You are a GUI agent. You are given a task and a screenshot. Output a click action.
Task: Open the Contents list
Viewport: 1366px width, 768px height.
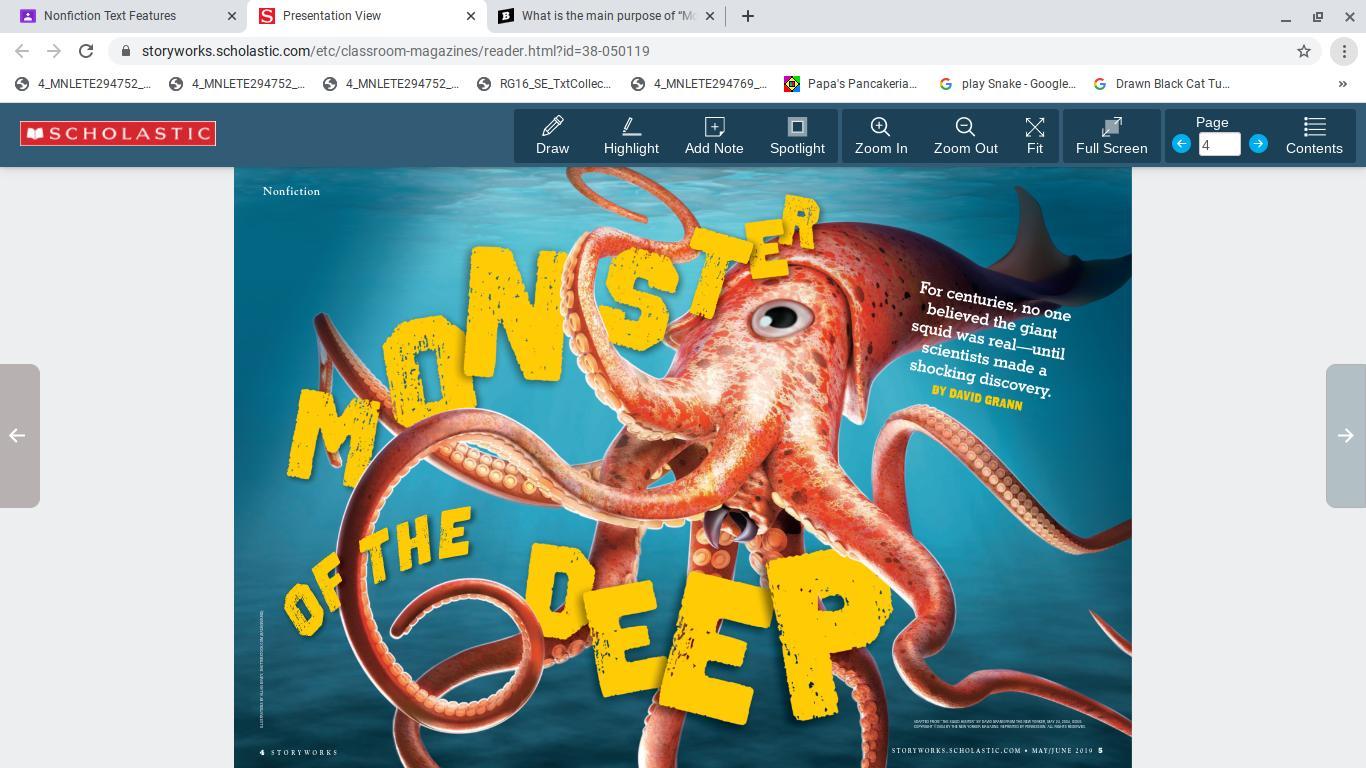[1314, 135]
